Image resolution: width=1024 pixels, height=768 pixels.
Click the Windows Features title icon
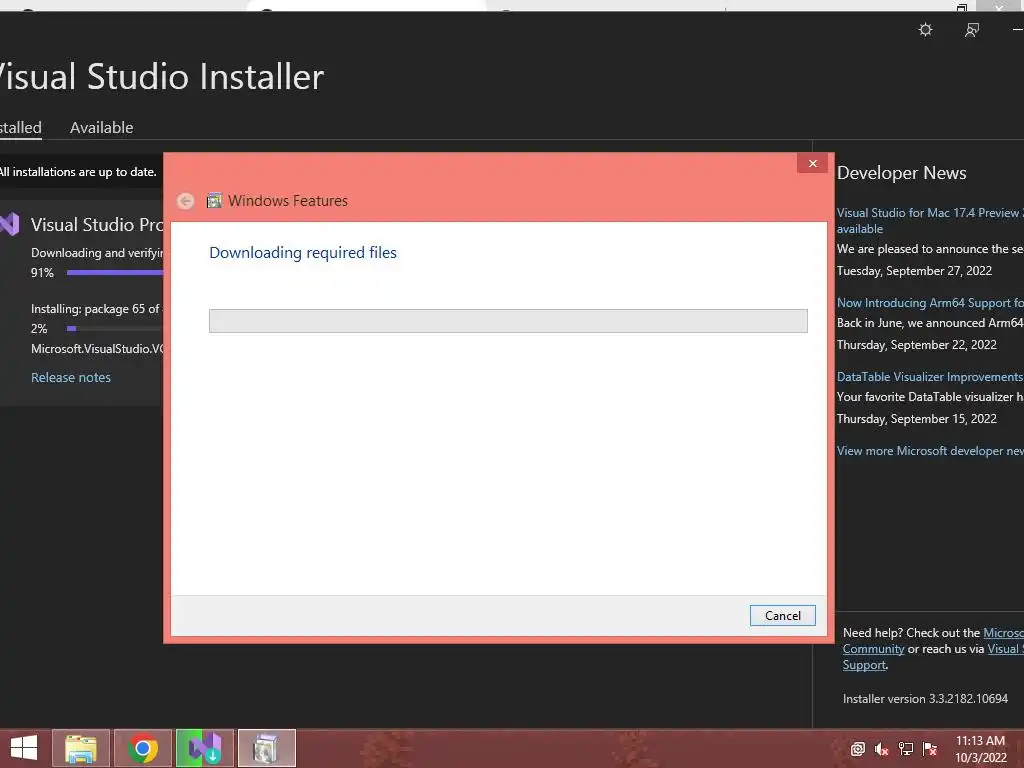[x=214, y=200]
